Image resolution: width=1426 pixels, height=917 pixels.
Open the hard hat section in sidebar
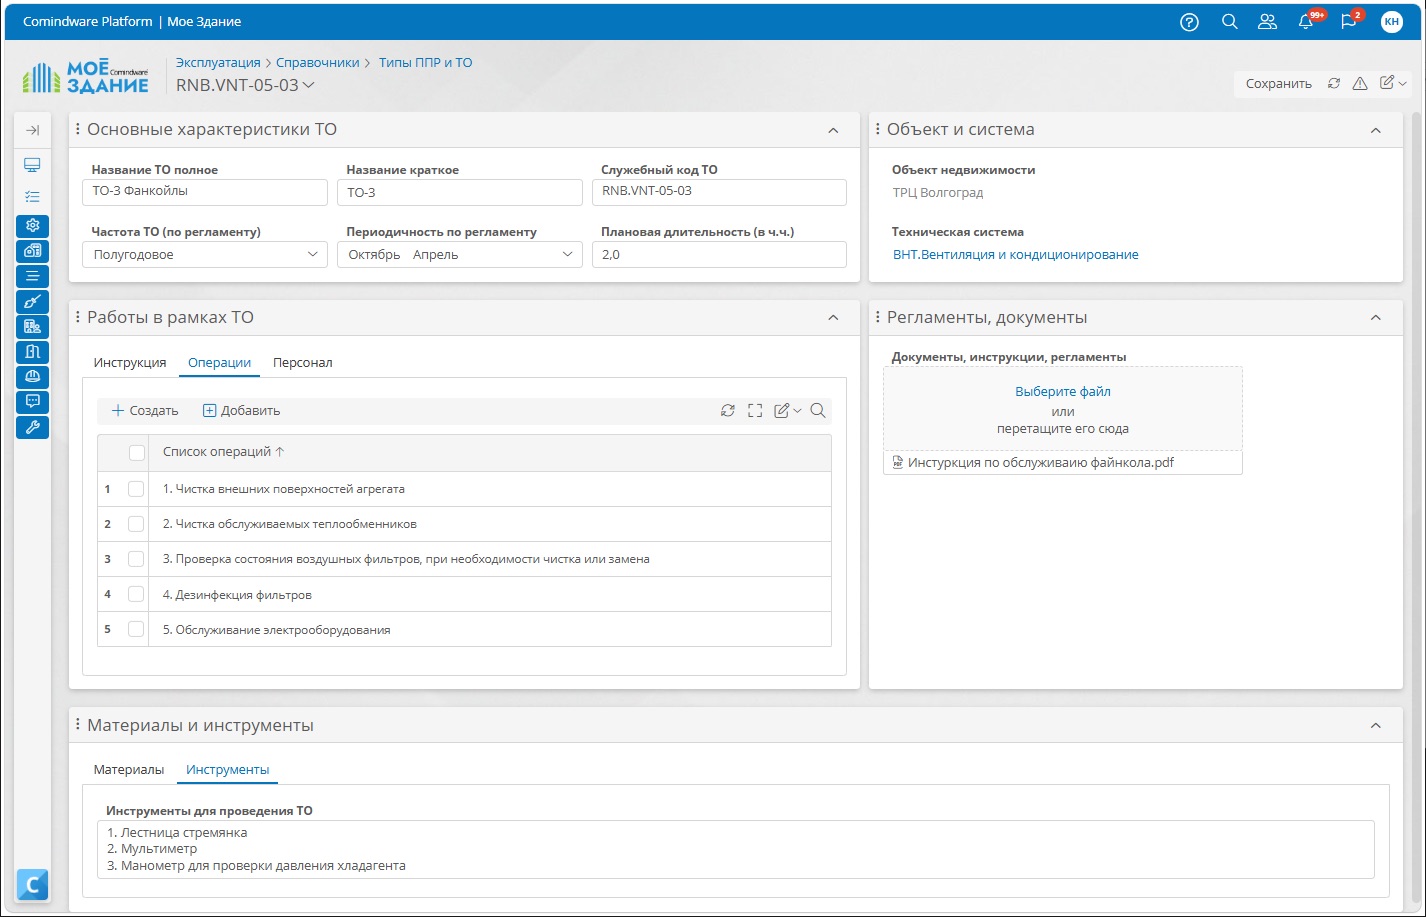click(32, 377)
